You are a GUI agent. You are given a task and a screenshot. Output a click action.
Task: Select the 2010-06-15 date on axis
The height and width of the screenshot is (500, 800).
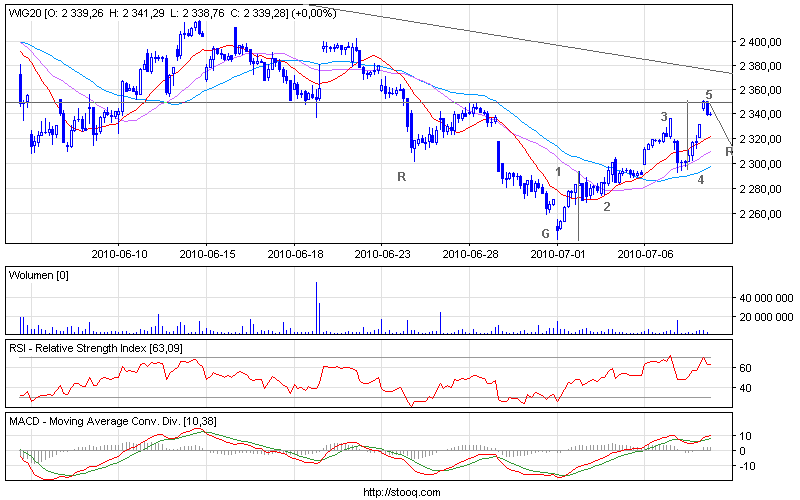click(x=207, y=255)
